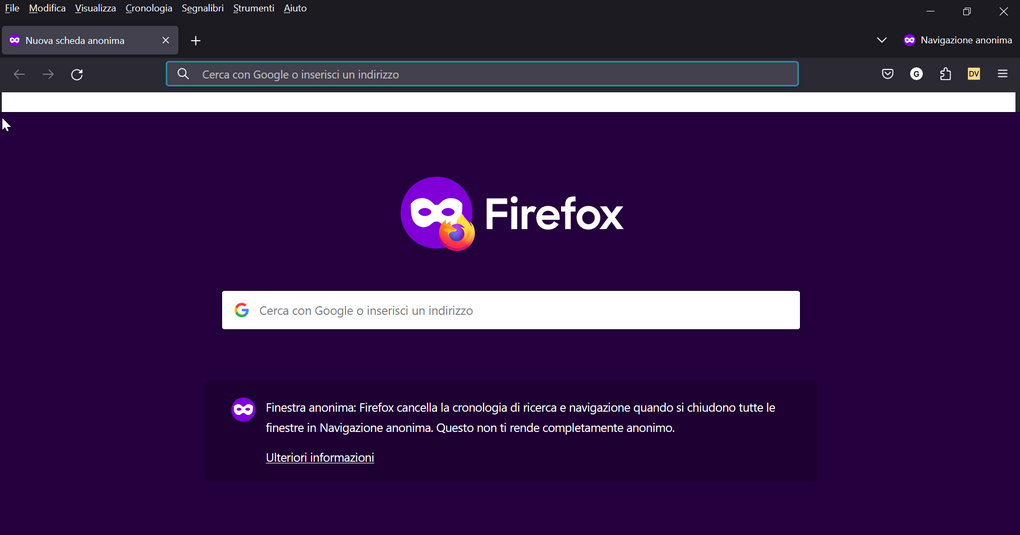
Task: Go back with the back arrow
Action: [20, 74]
